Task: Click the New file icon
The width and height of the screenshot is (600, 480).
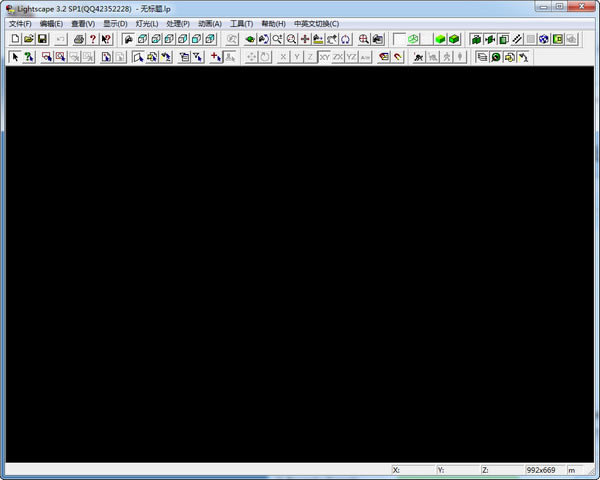Action: click(x=15, y=39)
